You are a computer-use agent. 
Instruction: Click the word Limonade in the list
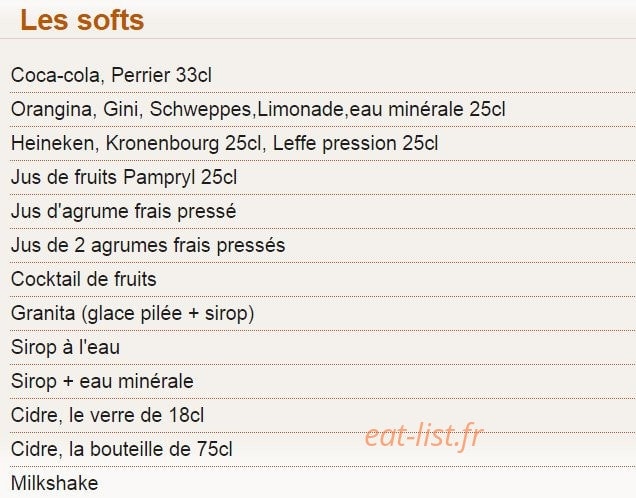[x=301, y=109]
